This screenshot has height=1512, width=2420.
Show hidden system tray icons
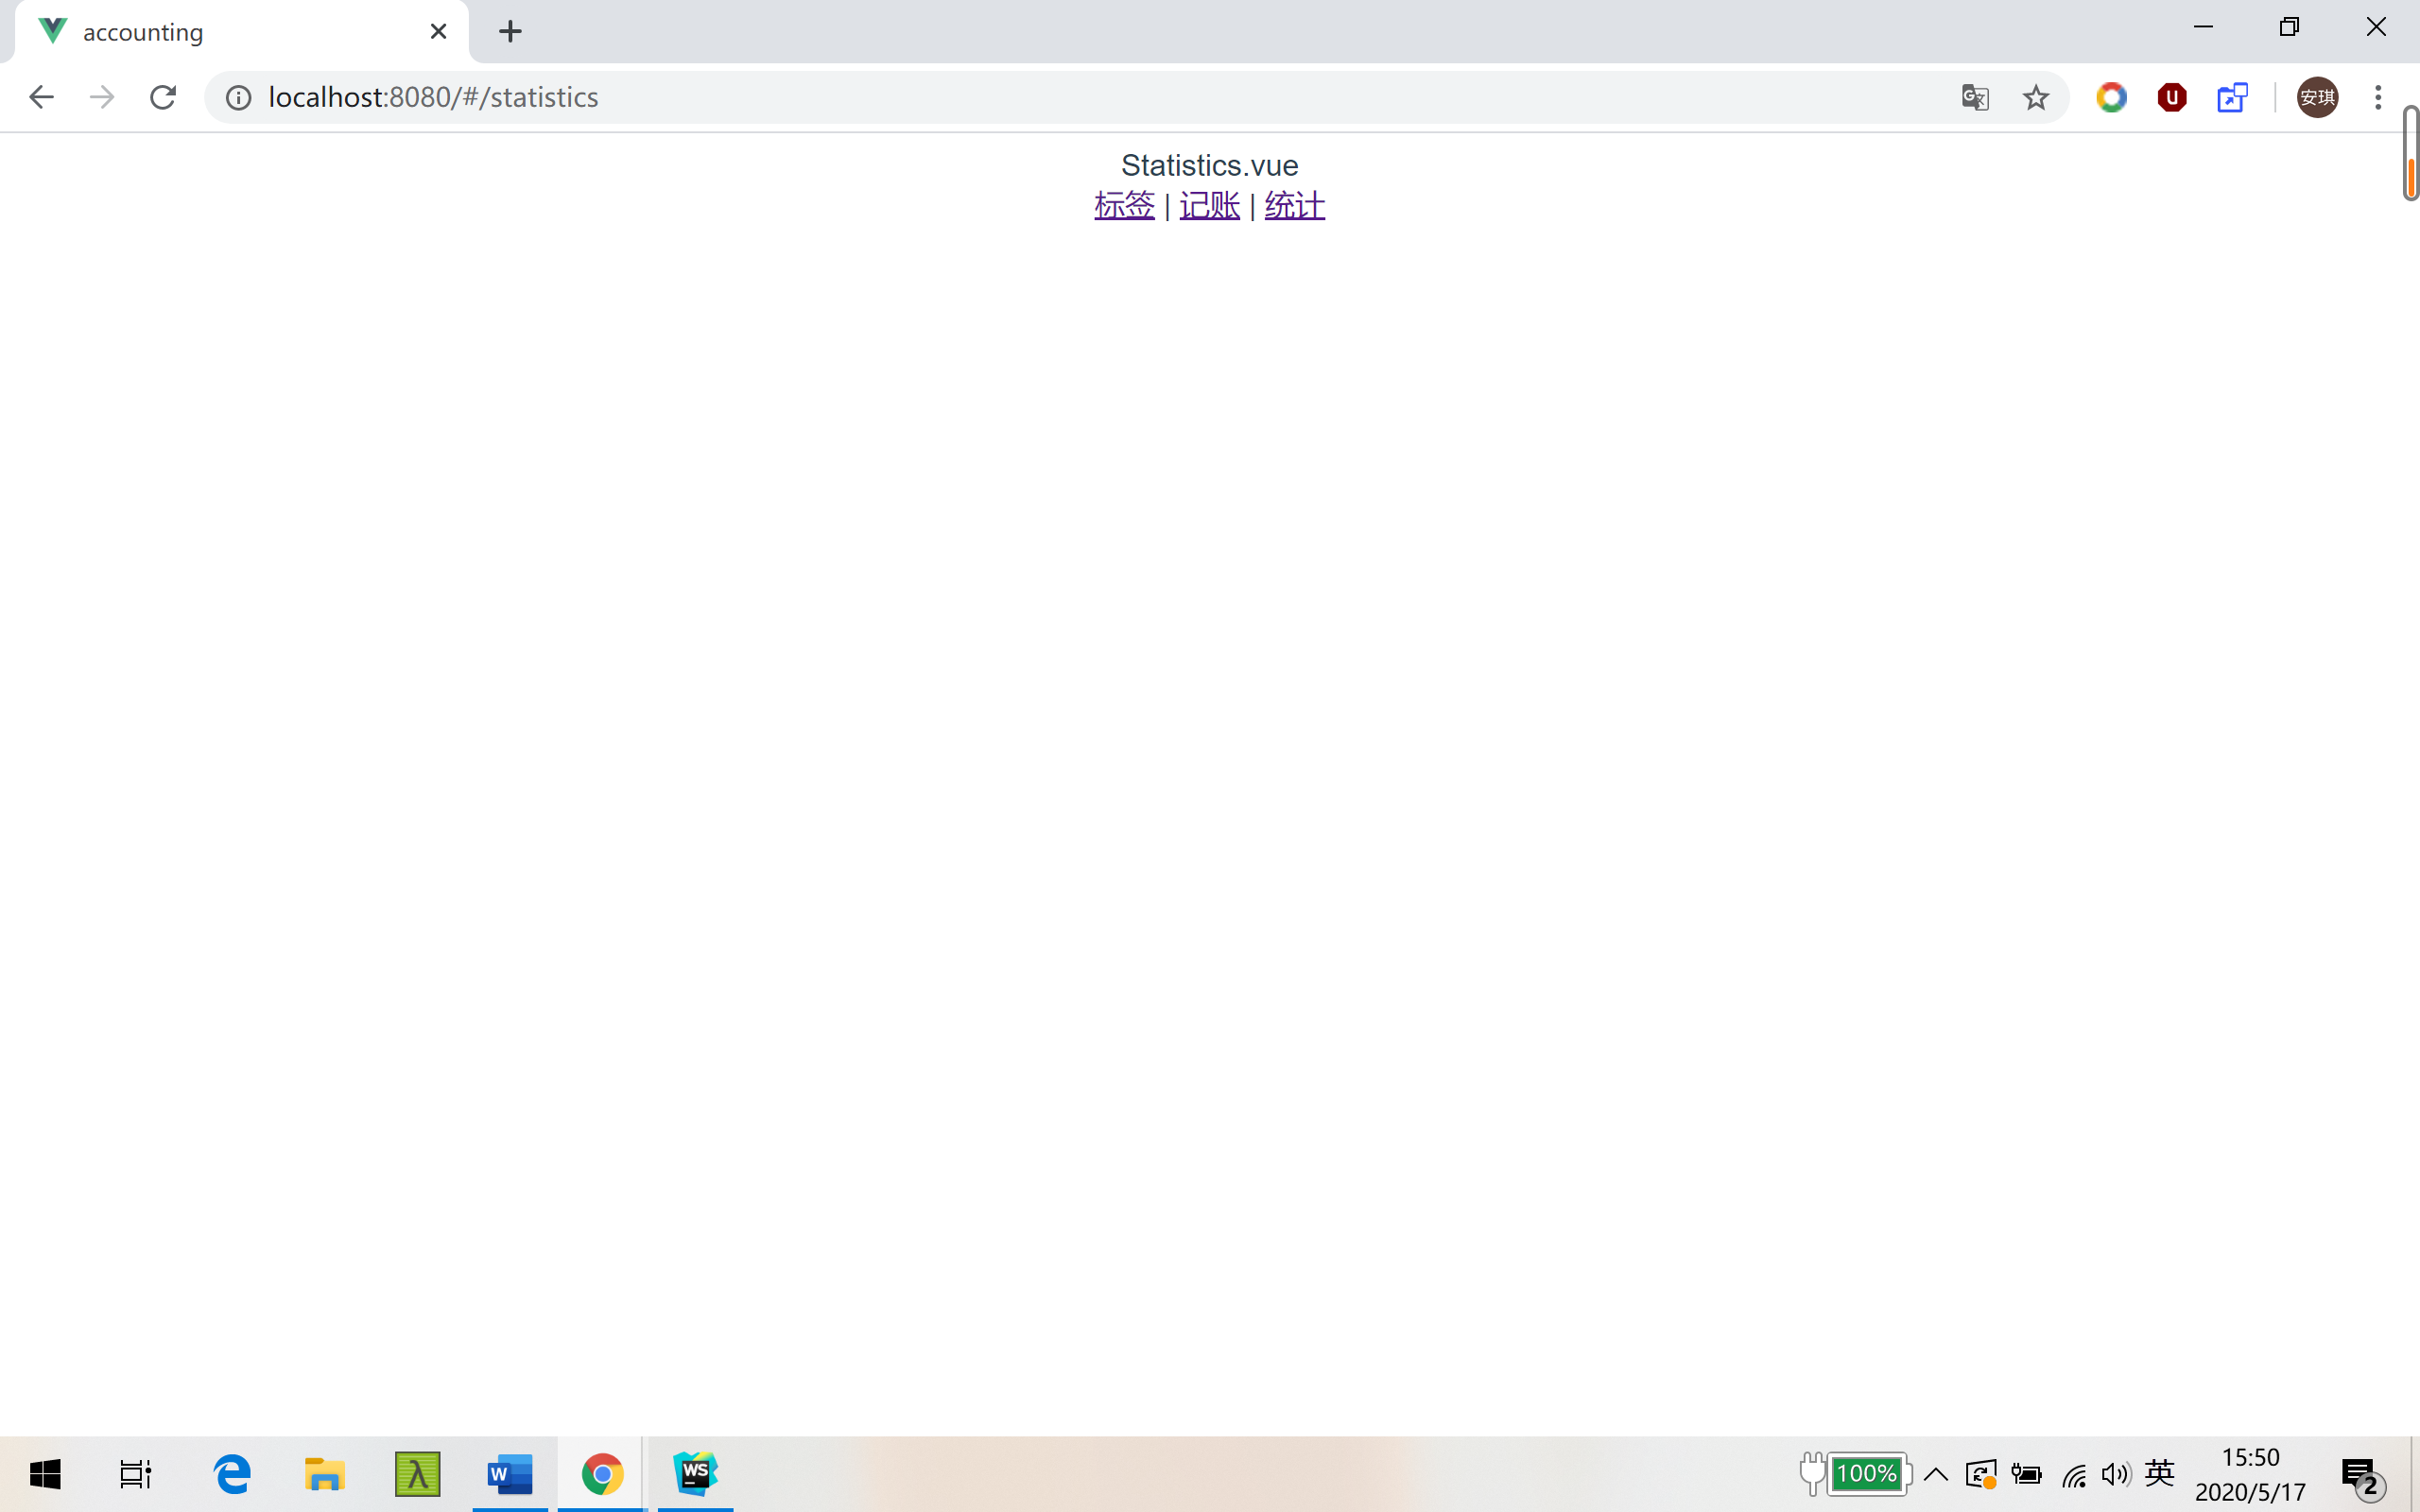pyautogui.click(x=1935, y=1474)
